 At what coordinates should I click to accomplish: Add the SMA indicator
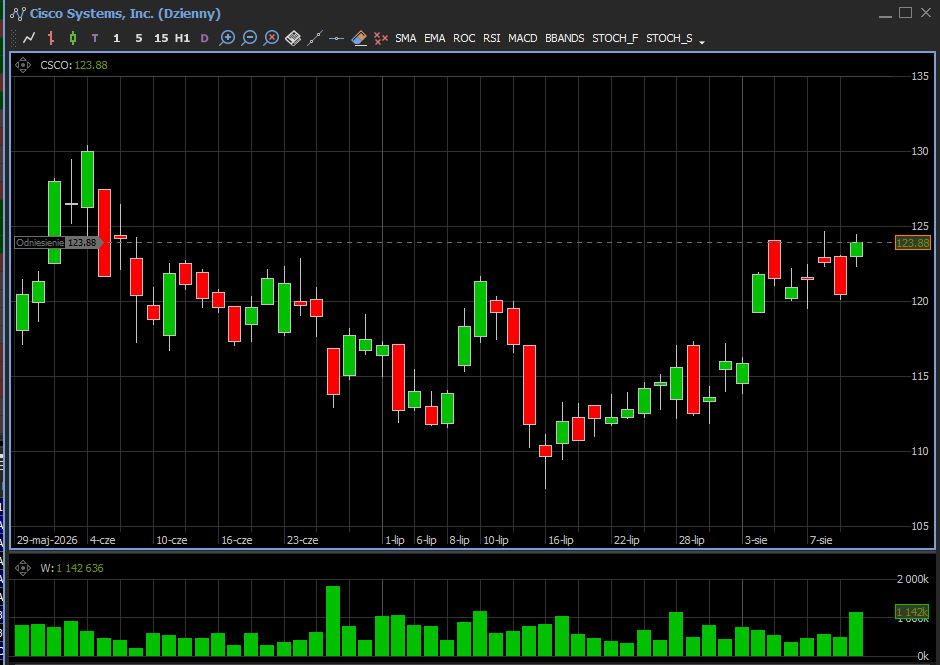tap(405, 38)
